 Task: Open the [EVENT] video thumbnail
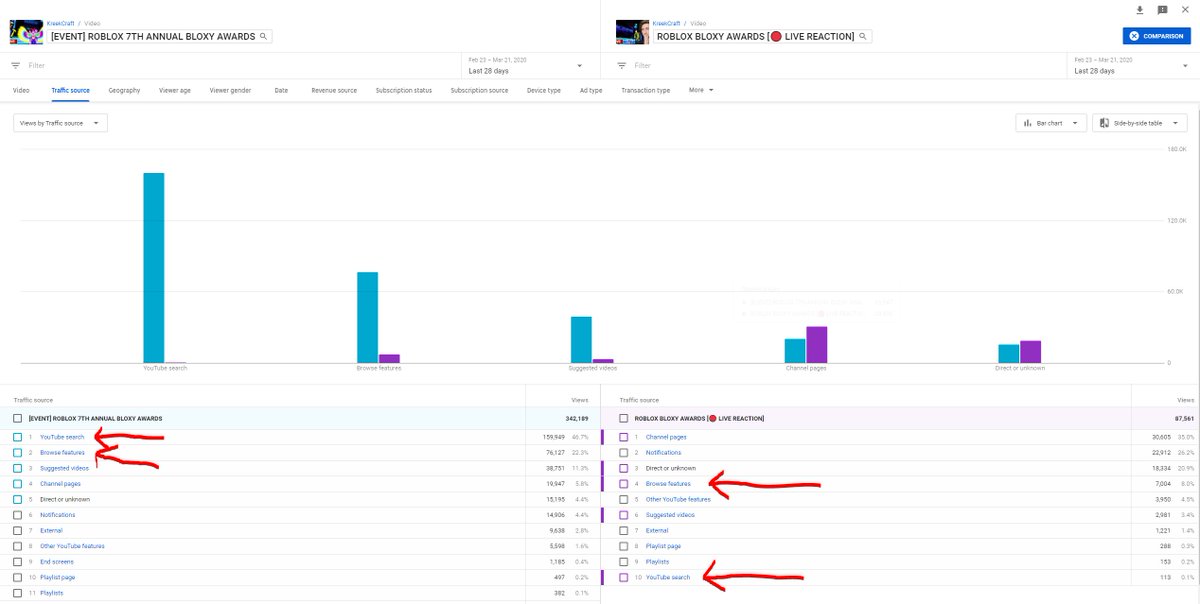26,32
